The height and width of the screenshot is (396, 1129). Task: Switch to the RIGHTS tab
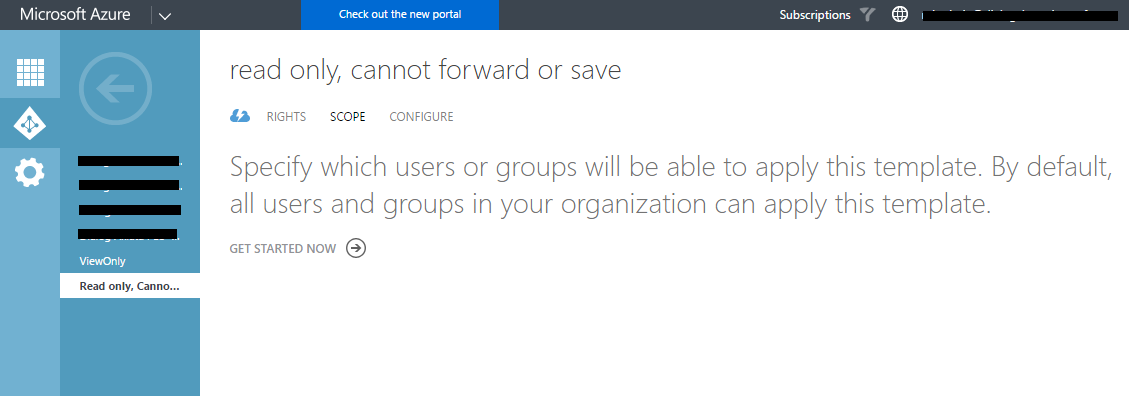[286, 117]
